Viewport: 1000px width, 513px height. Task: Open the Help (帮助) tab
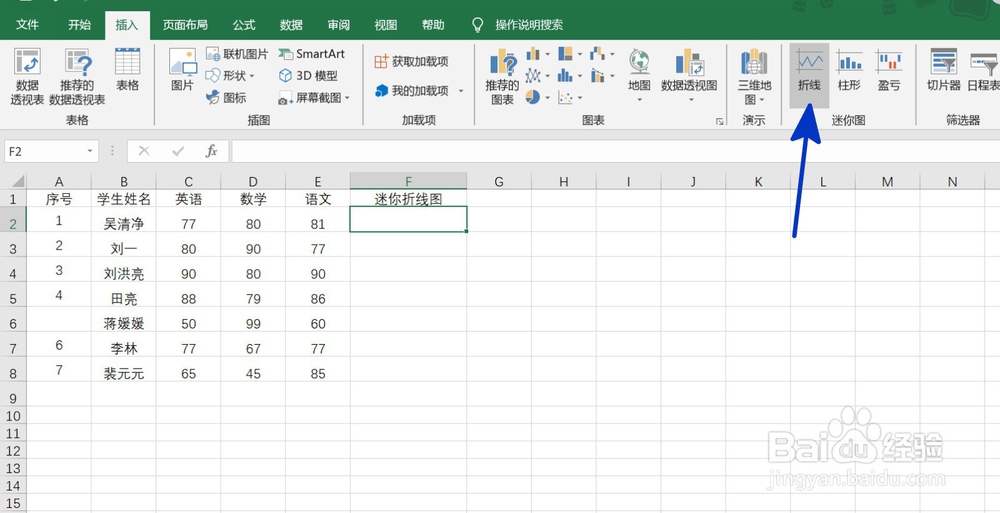tap(433, 25)
